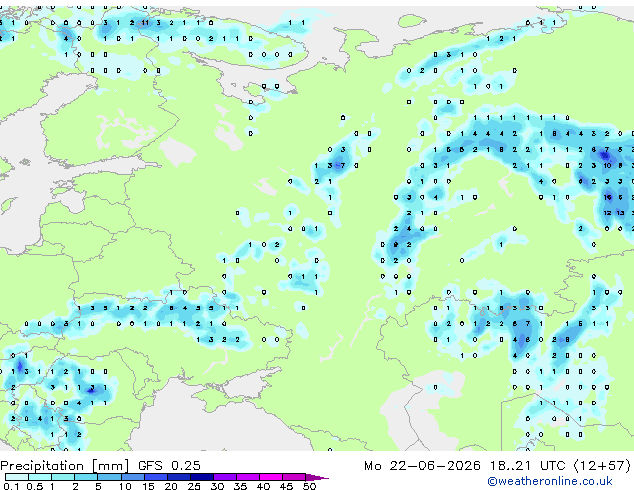Click the map value '13' on the east side
This screenshot has height=490, width=634.
[x=620, y=213]
